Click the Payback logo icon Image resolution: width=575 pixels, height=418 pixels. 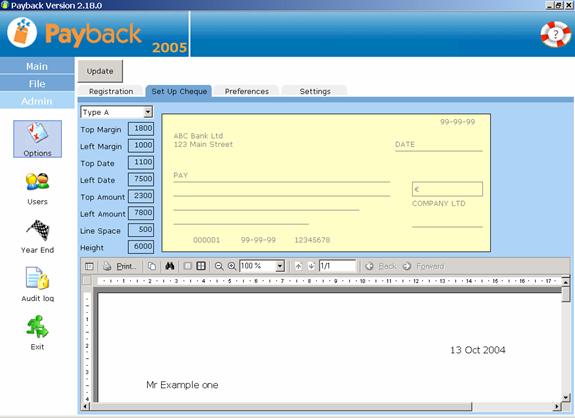coord(22,33)
